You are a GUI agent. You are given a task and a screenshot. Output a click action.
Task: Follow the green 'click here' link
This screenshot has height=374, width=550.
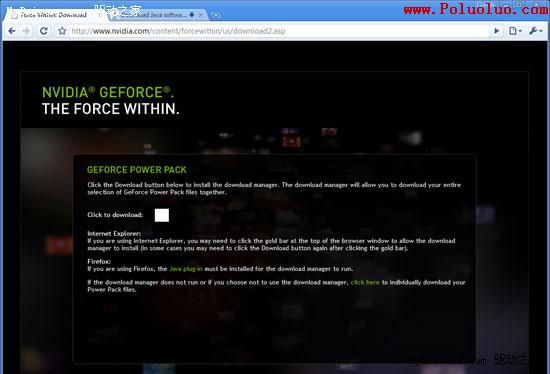tap(365, 282)
